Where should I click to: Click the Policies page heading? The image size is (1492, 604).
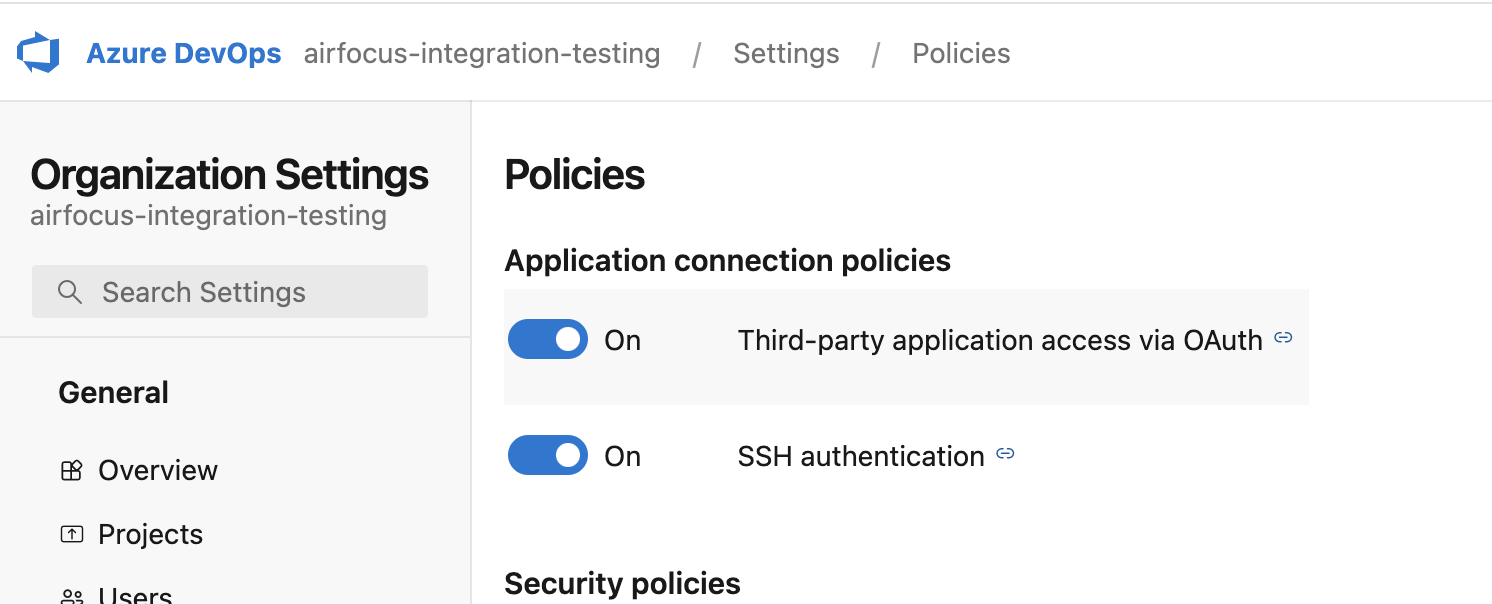click(x=575, y=175)
